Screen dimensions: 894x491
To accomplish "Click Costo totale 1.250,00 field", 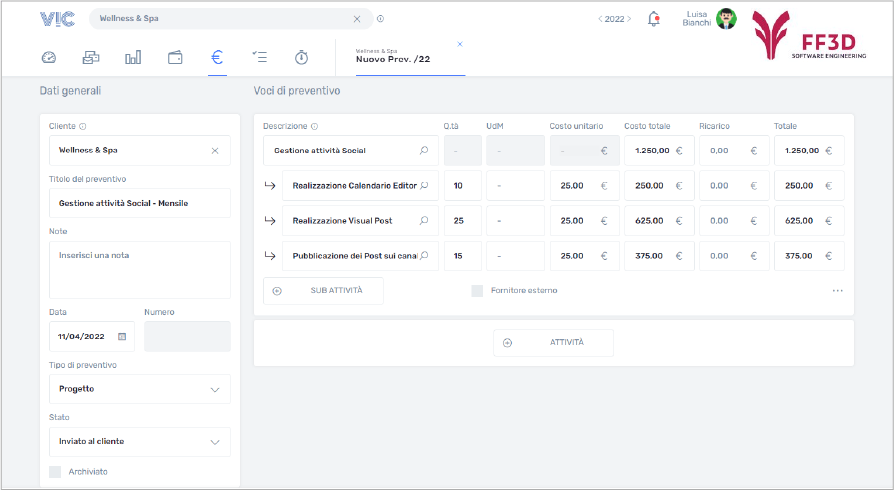I will (659, 151).
